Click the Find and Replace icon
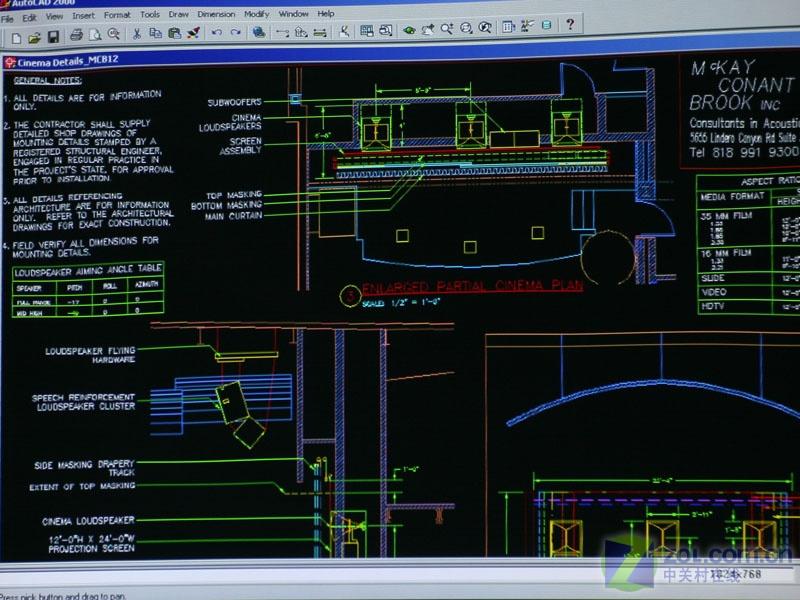 click(114, 34)
